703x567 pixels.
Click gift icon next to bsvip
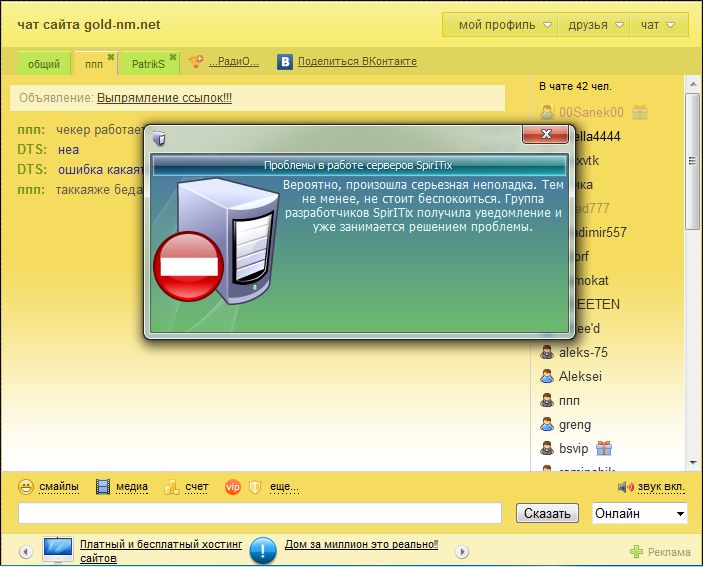[604, 448]
